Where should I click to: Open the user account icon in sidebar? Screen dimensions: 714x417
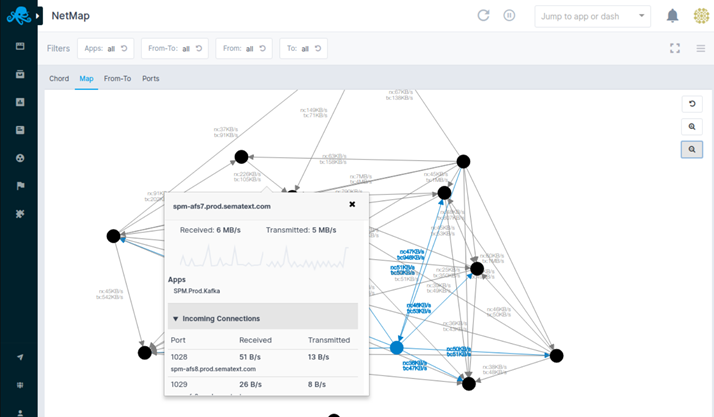20,413
